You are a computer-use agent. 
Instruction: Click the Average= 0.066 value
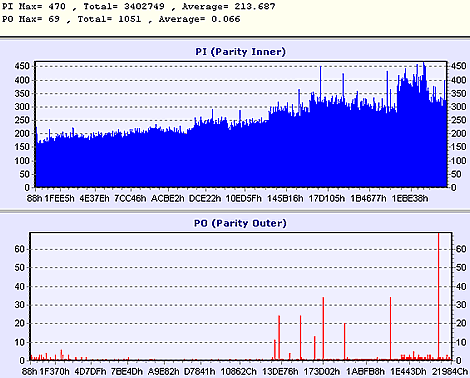click(x=199, y=19)
